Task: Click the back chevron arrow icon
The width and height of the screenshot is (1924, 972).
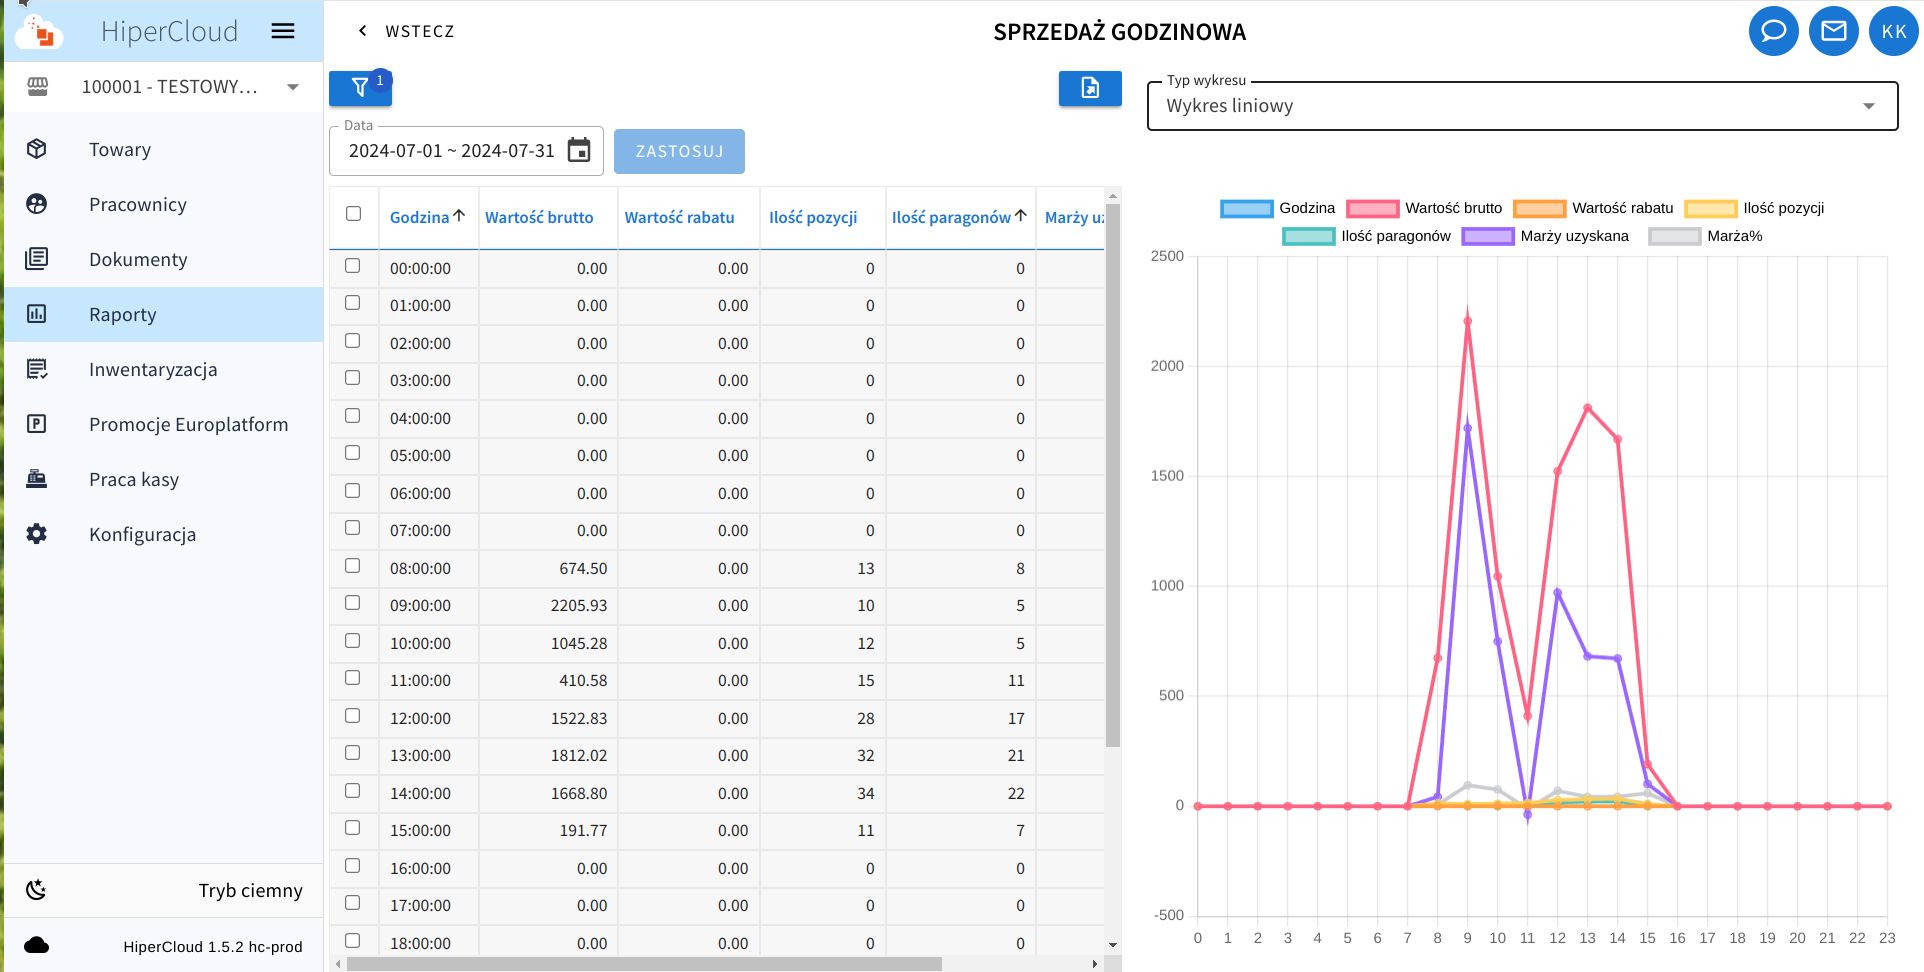Action: click(363, 31)
